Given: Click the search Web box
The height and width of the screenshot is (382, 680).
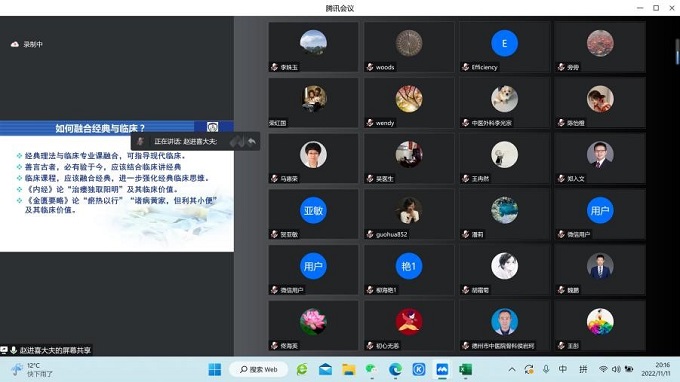Looking at the screenshot, I should coord(259,369).
